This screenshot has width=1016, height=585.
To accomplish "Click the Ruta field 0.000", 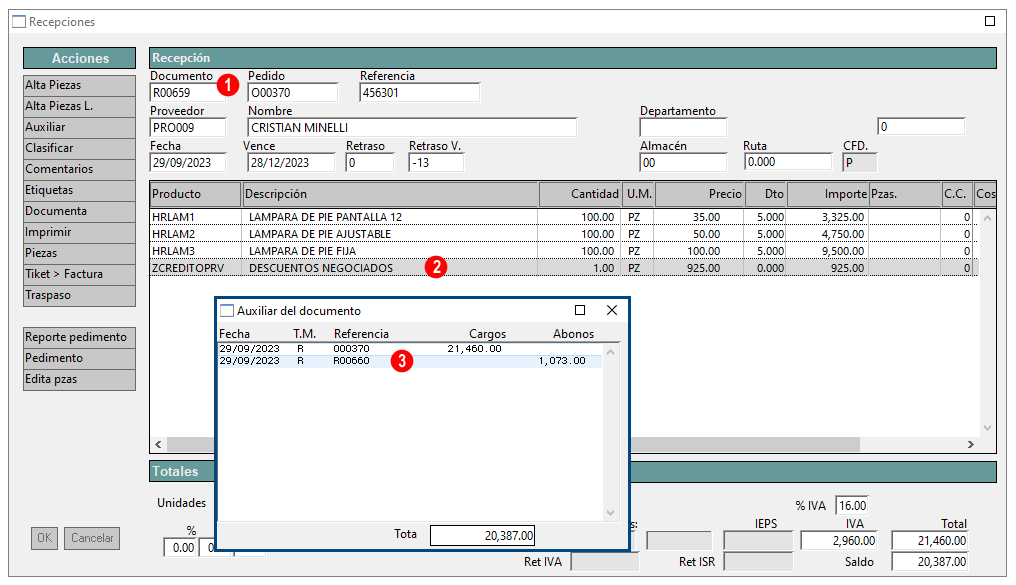I will tap(788, 162).
